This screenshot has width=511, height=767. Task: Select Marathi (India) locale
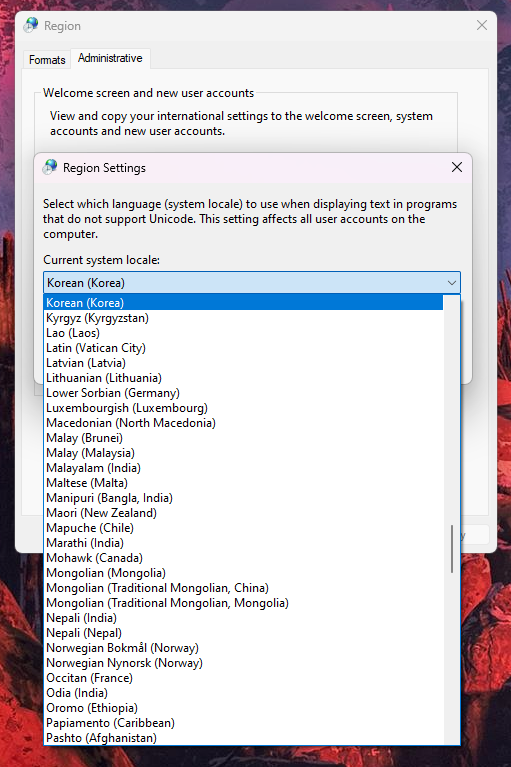coord(244,543)
